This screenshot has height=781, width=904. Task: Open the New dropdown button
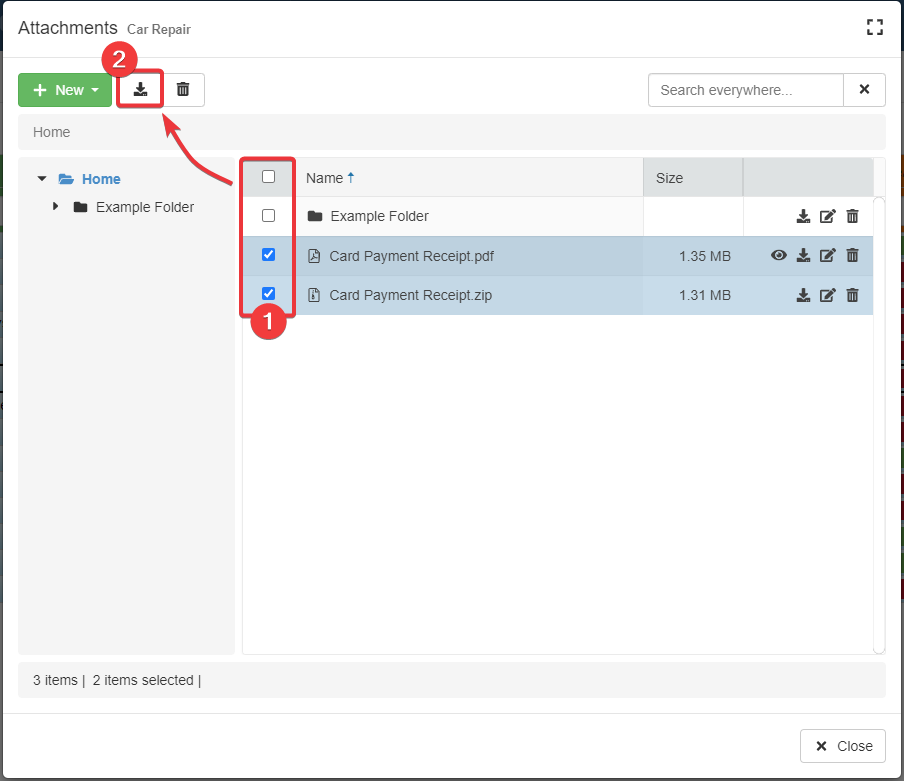tap(65, 90)
